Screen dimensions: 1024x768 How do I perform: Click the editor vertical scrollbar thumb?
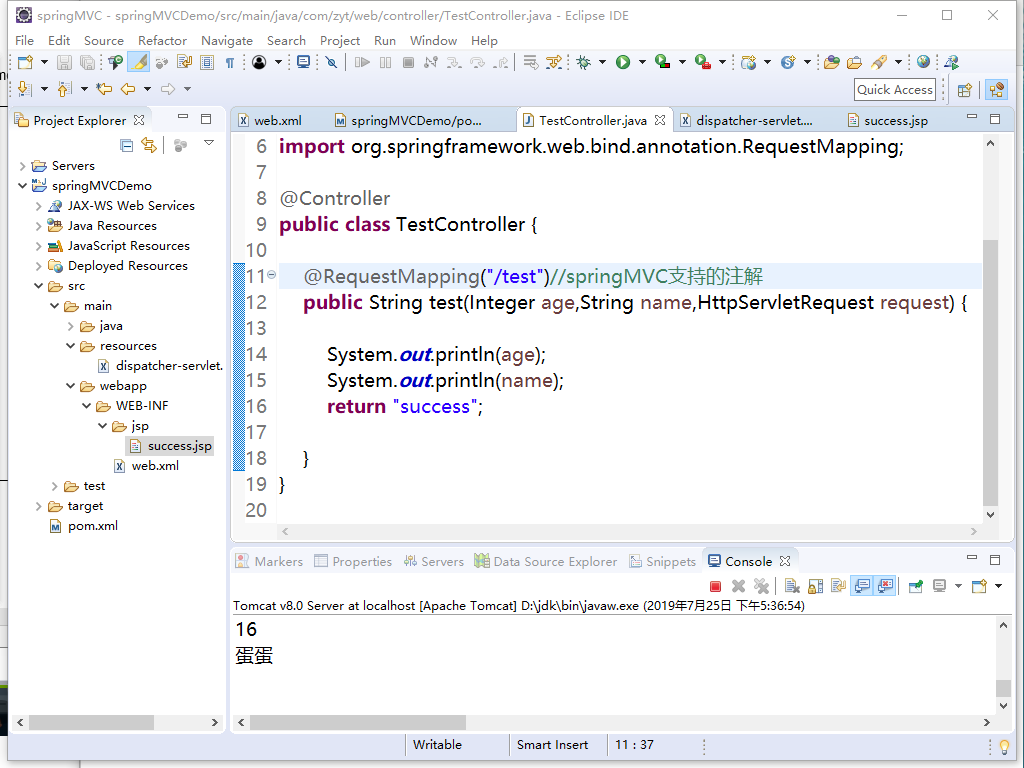click(x=990, y=370)
